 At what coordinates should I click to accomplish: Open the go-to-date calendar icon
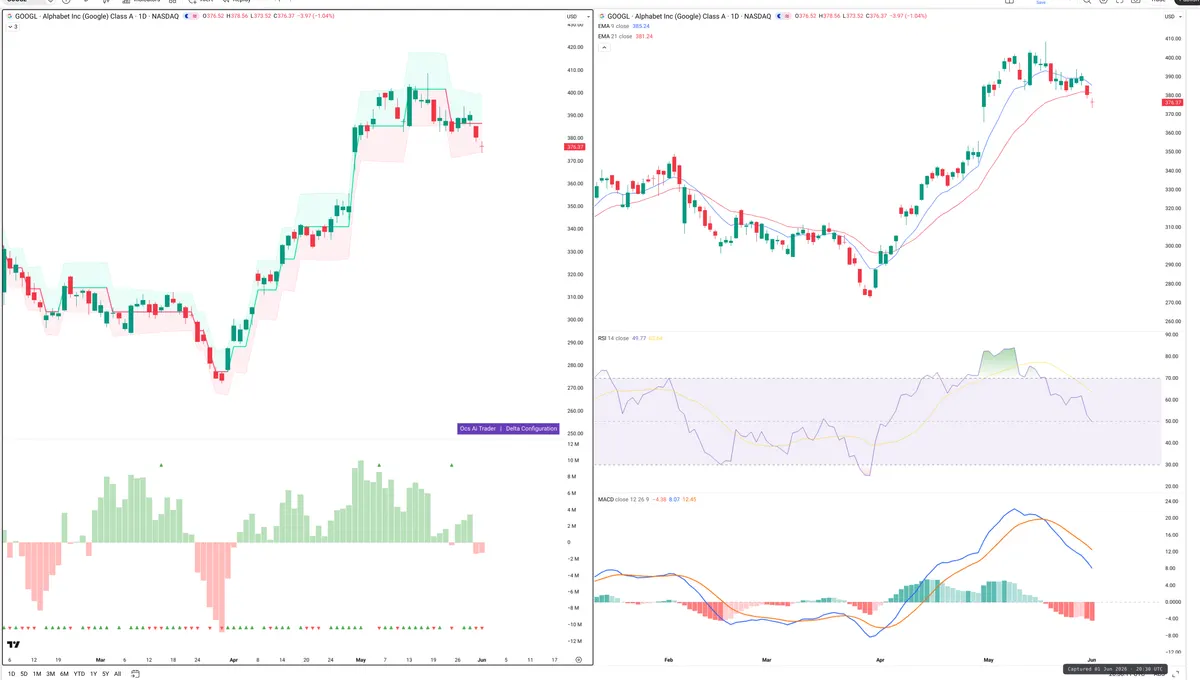pyautogui.click(x=135, y=674)
